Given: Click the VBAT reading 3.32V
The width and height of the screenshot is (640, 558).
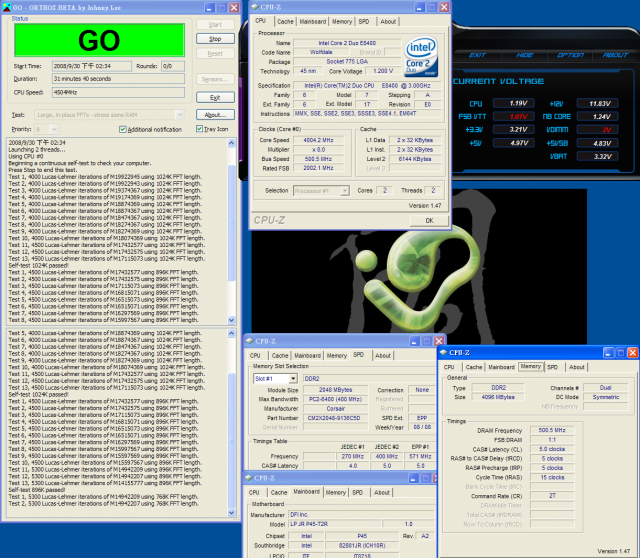Looking at the screenshot, I should 598,156.
